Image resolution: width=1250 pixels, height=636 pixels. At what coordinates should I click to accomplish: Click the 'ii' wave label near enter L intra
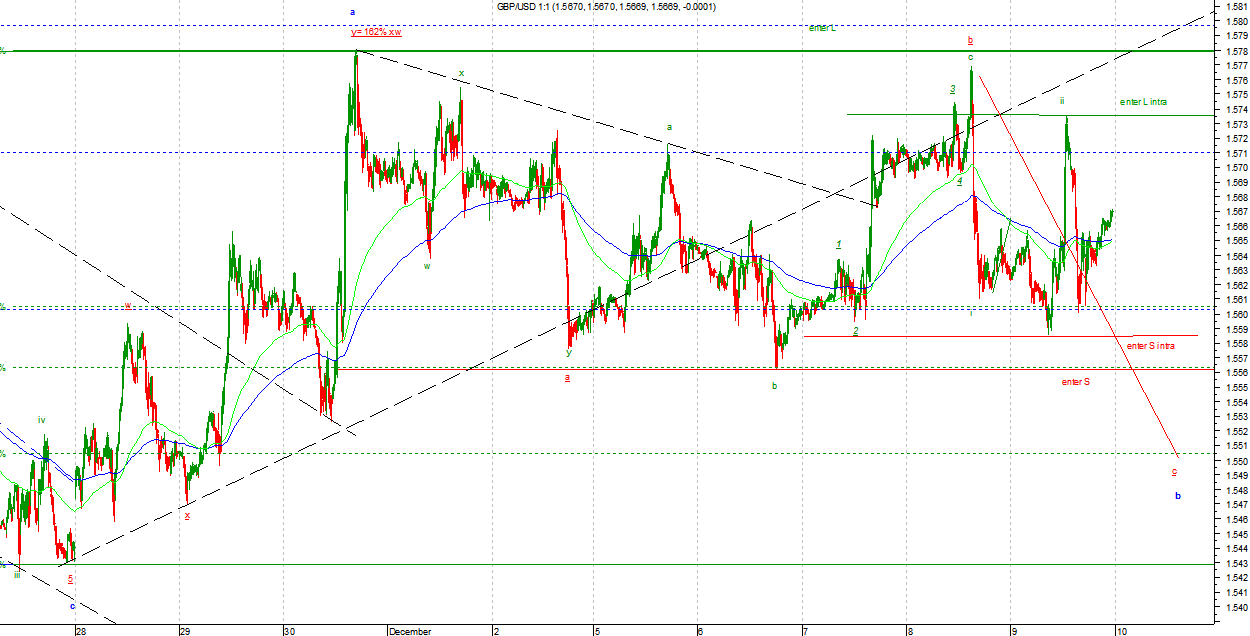click(x=1062, y=101)
